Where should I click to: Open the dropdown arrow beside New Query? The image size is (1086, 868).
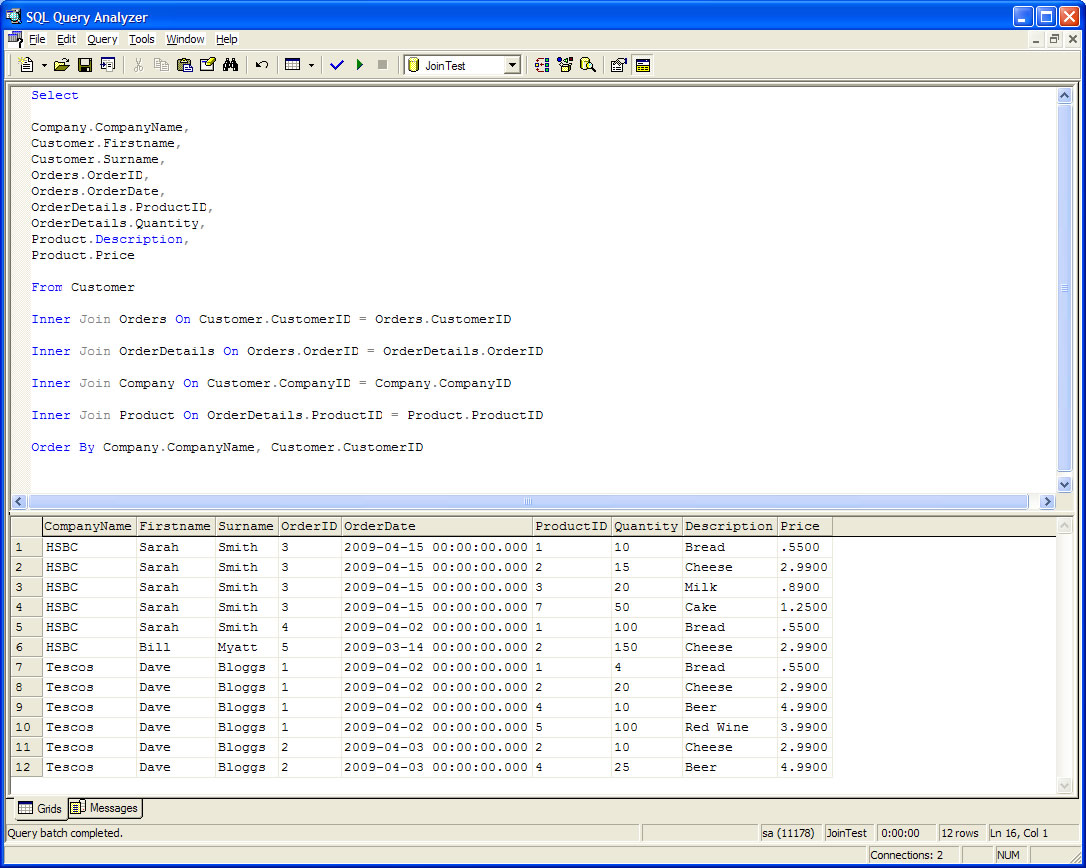click(x=44, y=65)
